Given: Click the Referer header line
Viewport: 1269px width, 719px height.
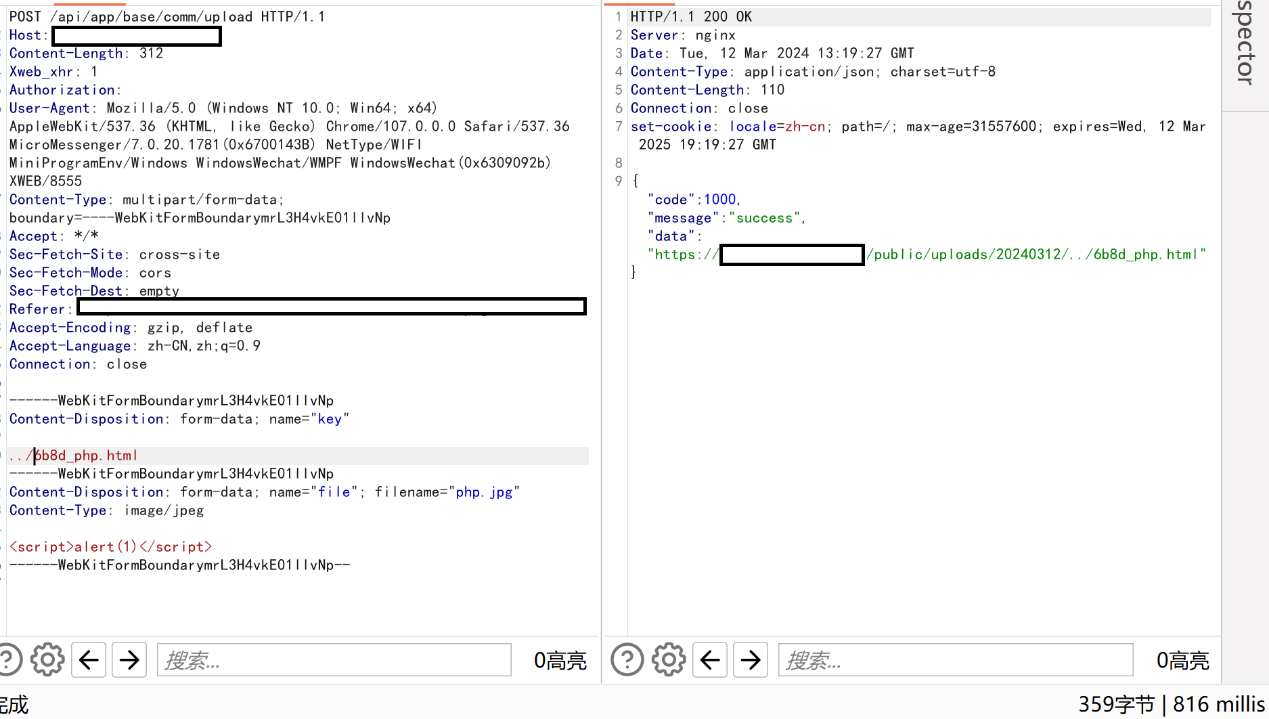Looking at the screenshot, I should (x=298, y=308).
